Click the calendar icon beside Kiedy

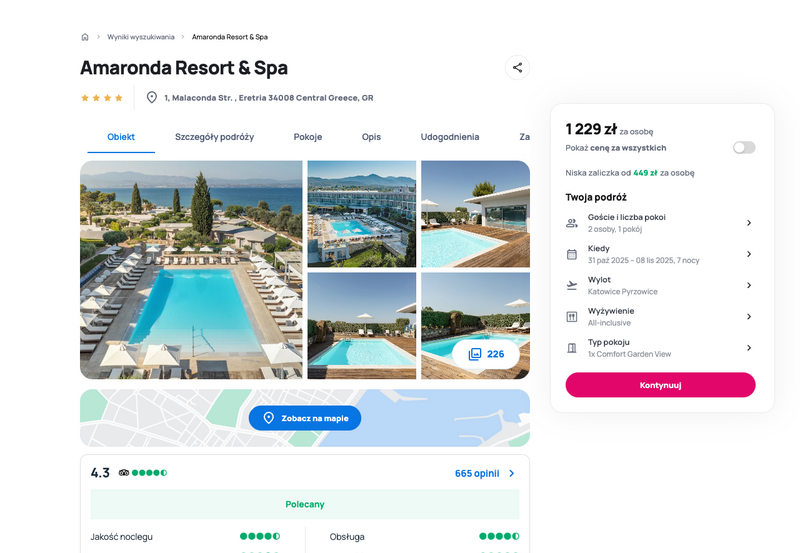pyautogui.click(x=572, y=254)
